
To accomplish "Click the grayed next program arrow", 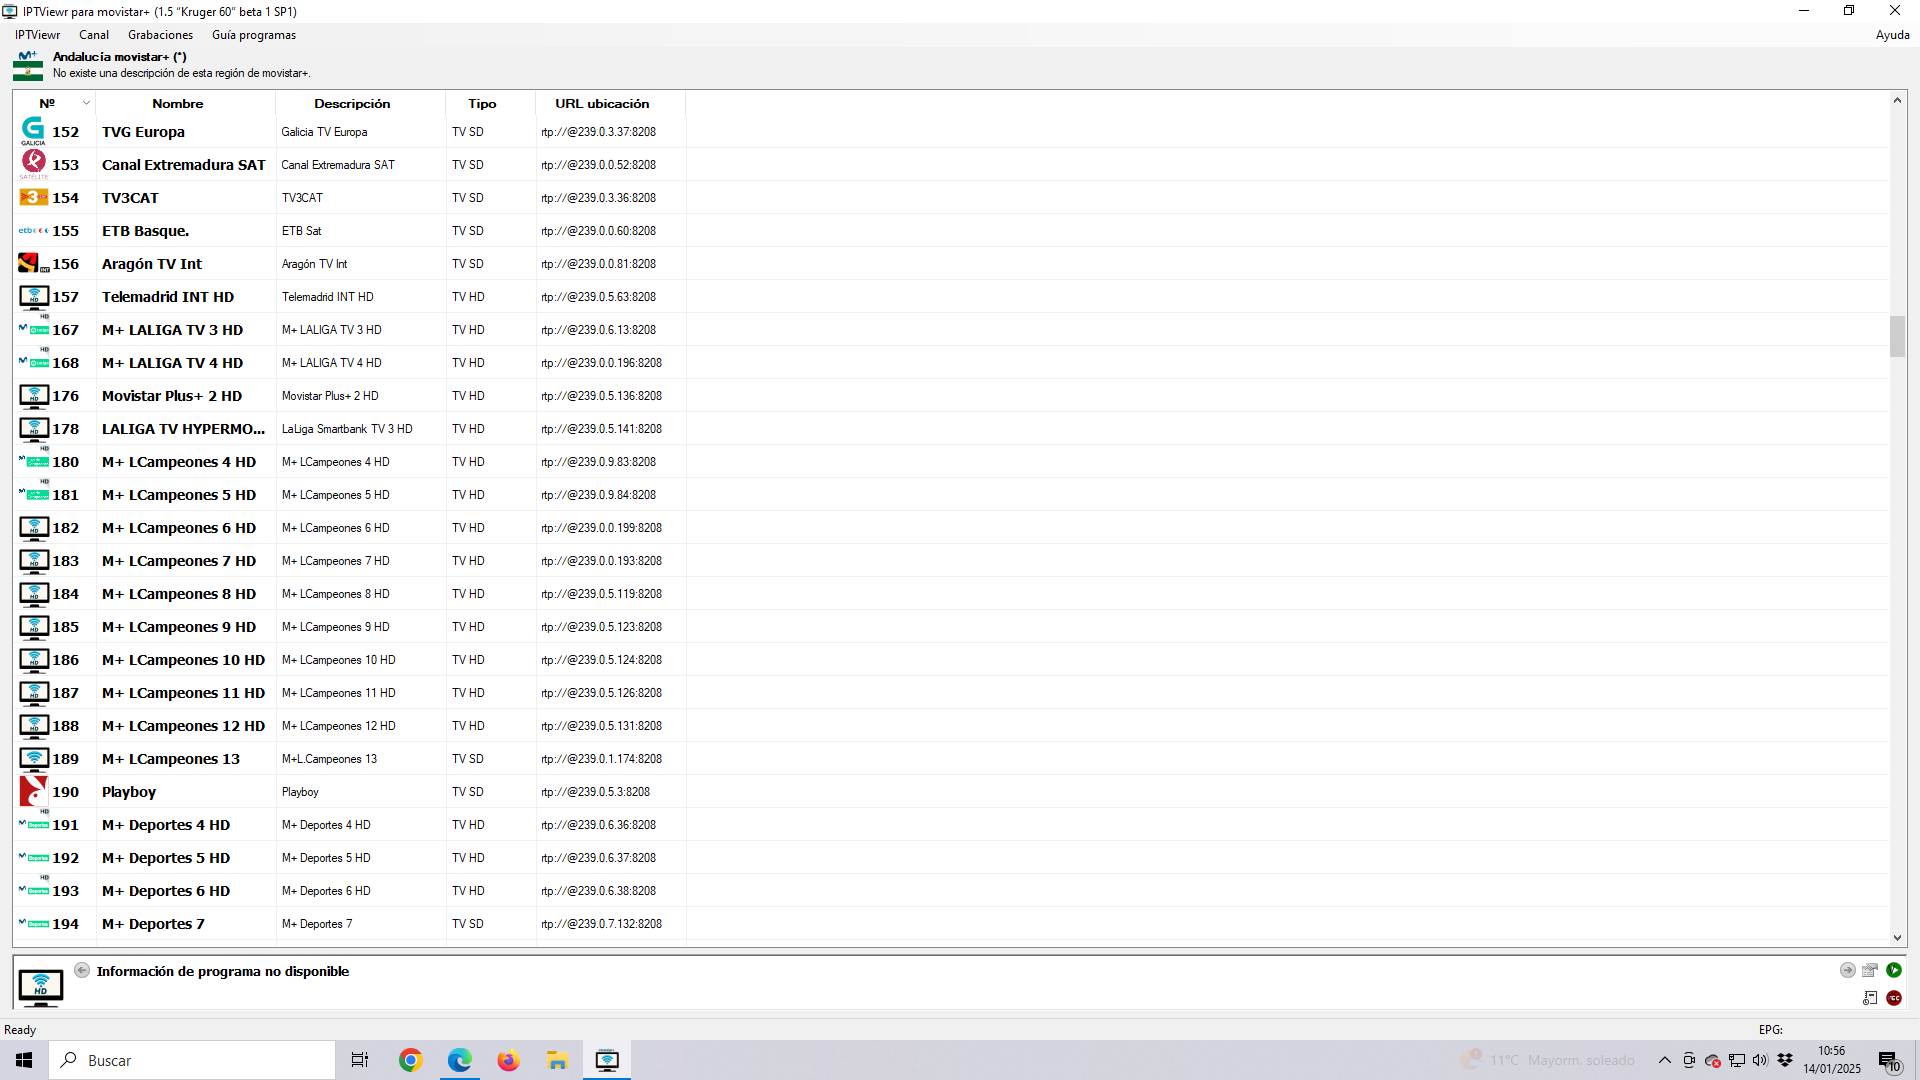I will [1847, 970].
